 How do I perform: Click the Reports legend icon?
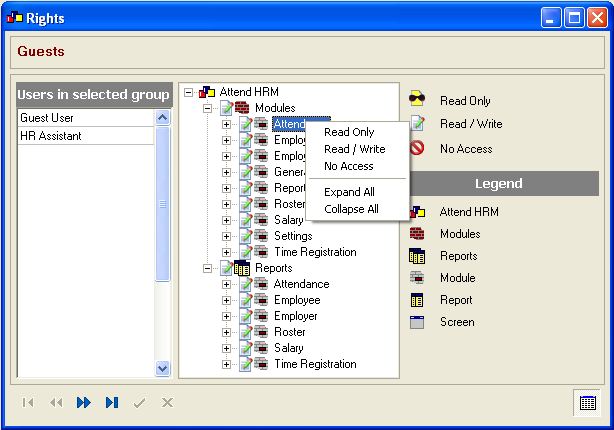click(417, 256)
